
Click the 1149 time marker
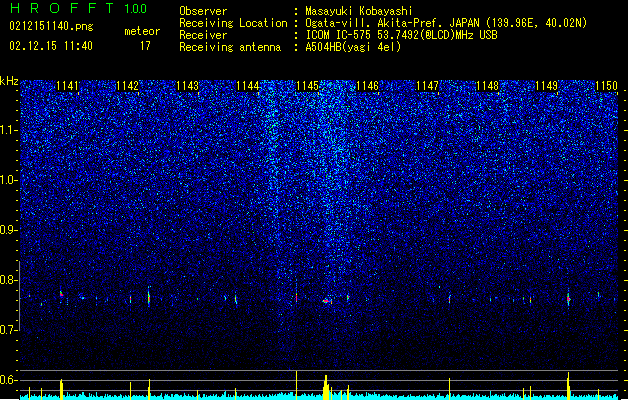coord(547,86)
